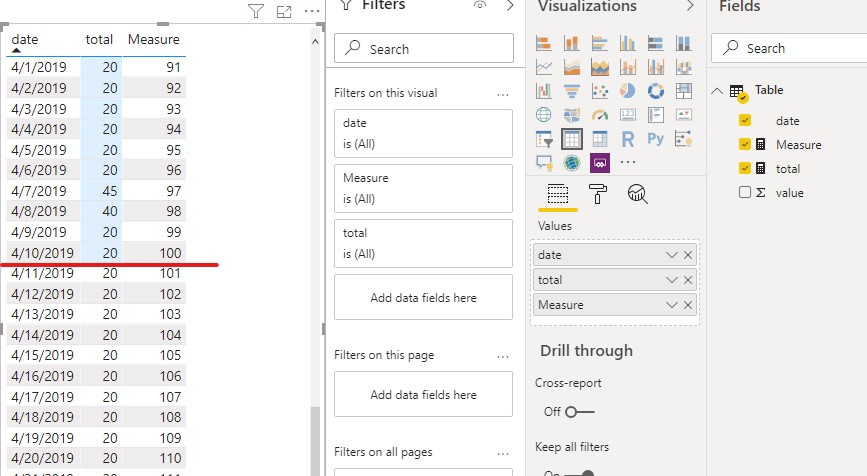Select the Stacked bar chart visualization
This screenshot has width=867, height=476.
point(544,43)
